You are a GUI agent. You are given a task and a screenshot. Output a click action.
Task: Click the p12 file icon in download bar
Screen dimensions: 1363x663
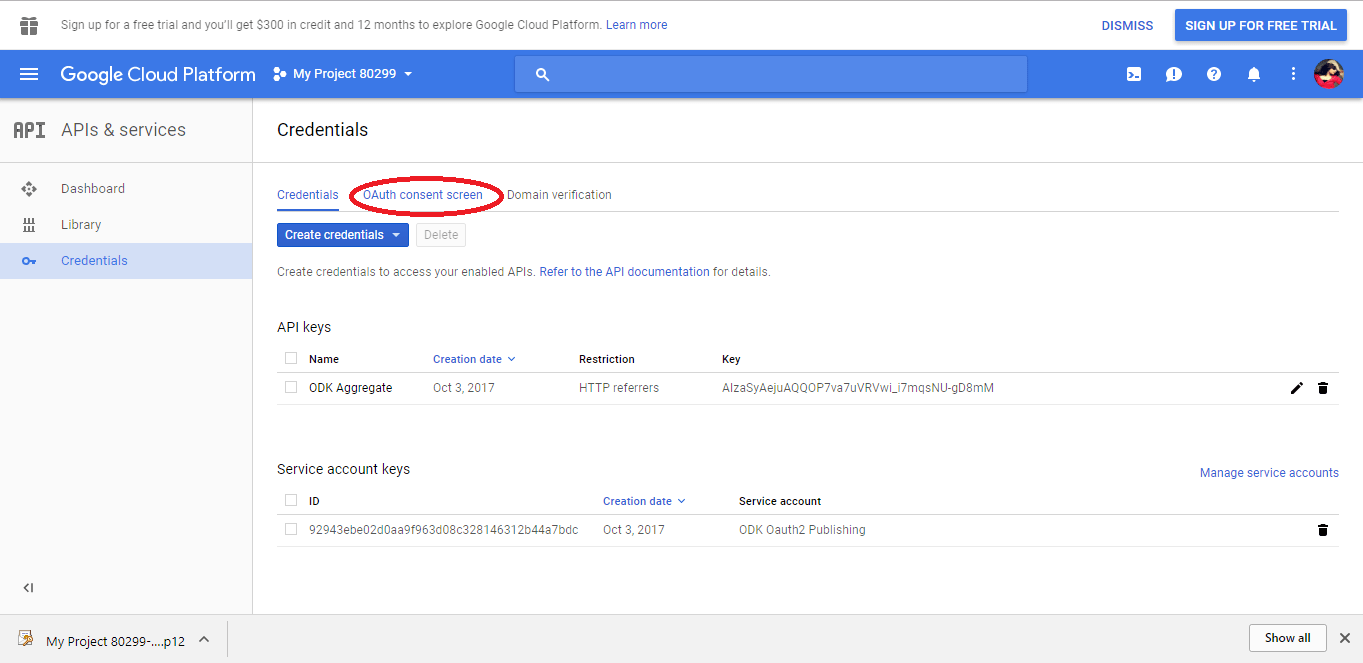(26, 639)
